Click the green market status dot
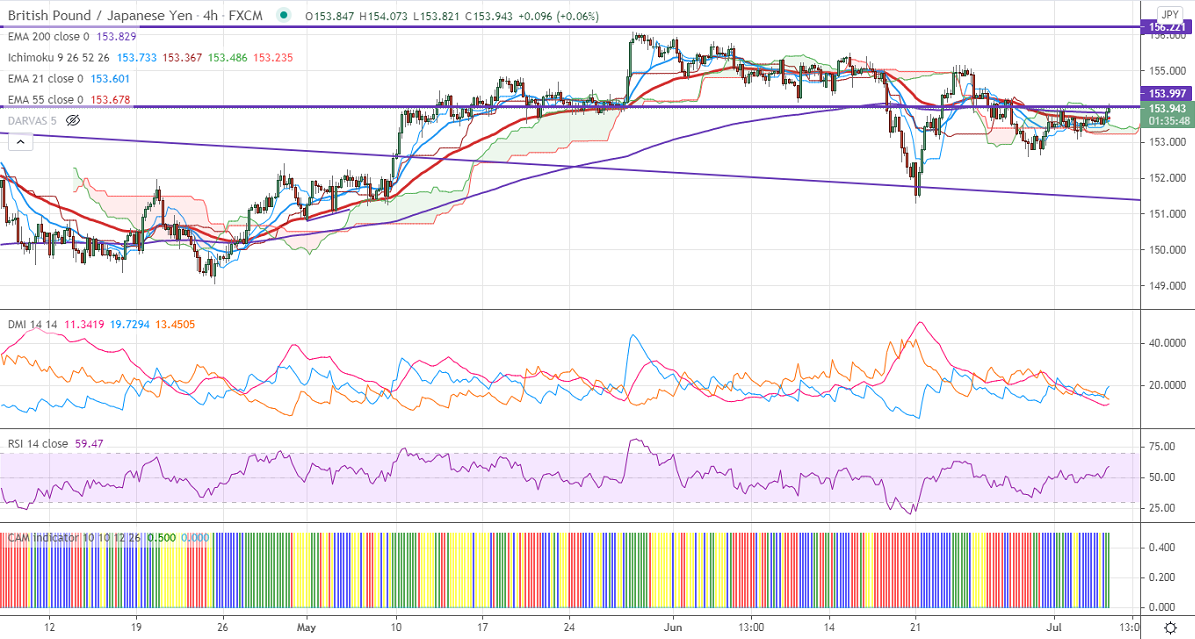The image size is (1195, 639). click(x=284, y=15)
